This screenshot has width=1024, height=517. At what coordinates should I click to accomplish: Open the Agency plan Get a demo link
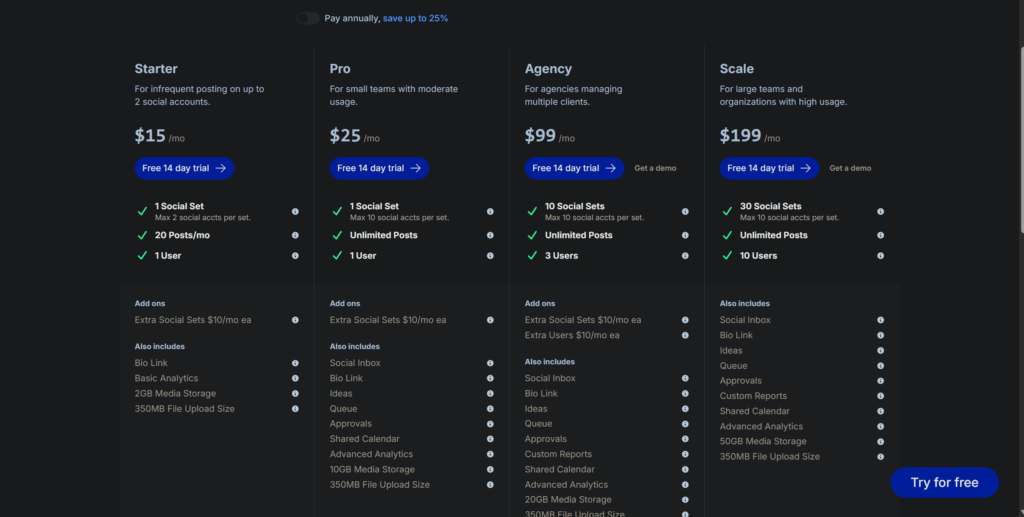tap(655, 168)
